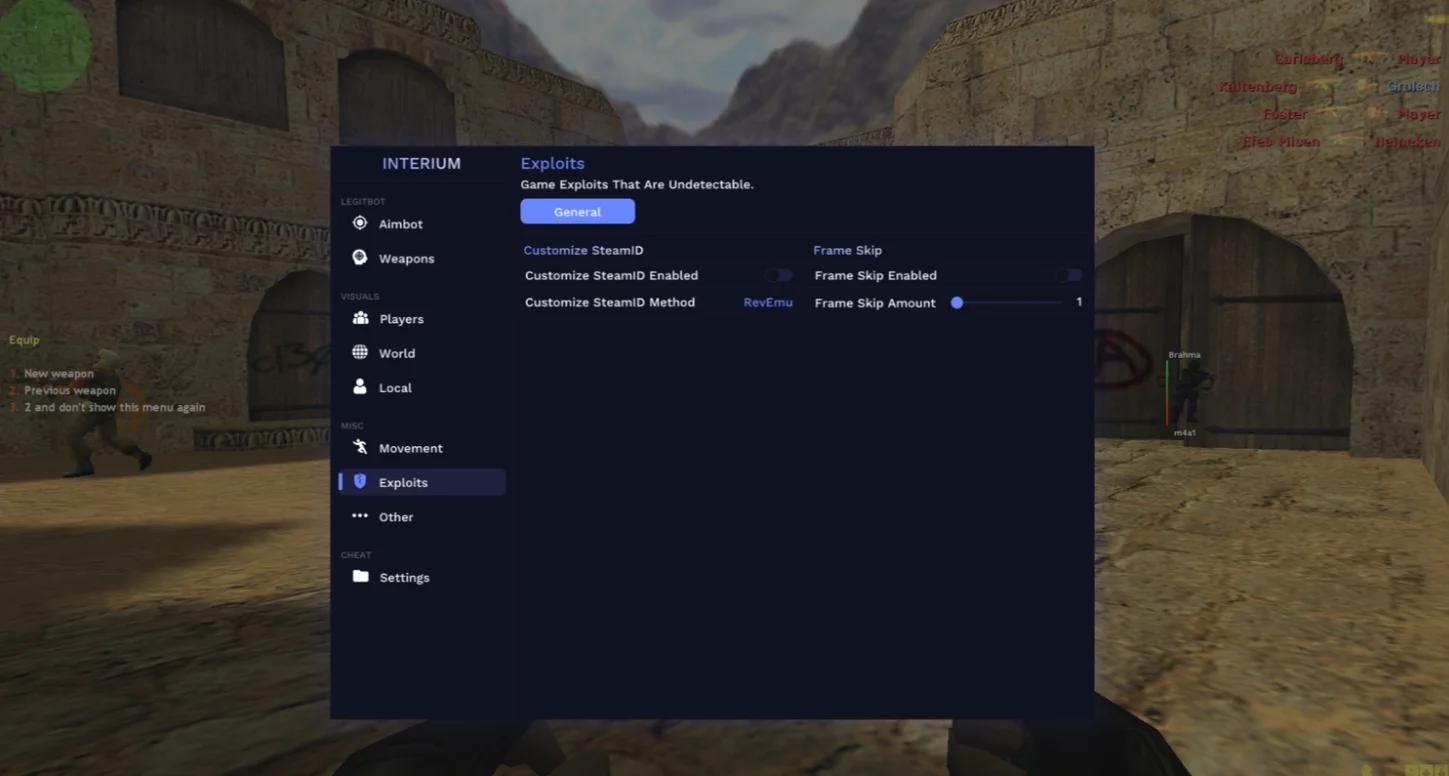Click the Exploits shield icon
Viewport: 1449px width, 776px height.
[360, 482]
